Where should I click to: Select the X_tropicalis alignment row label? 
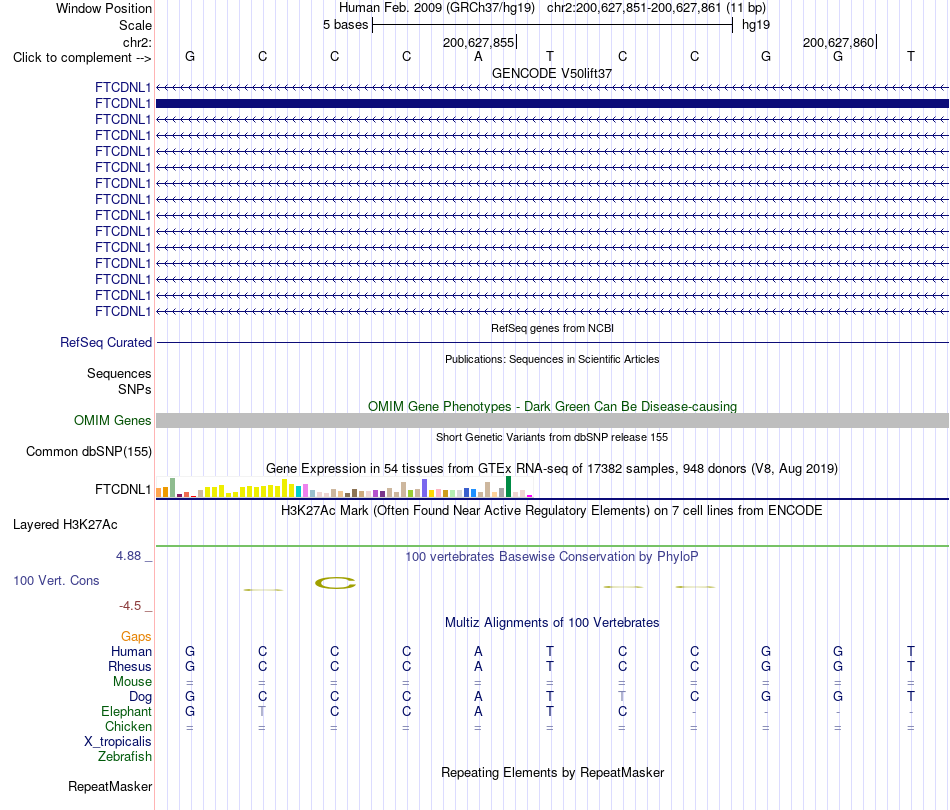tap(118, 742)
